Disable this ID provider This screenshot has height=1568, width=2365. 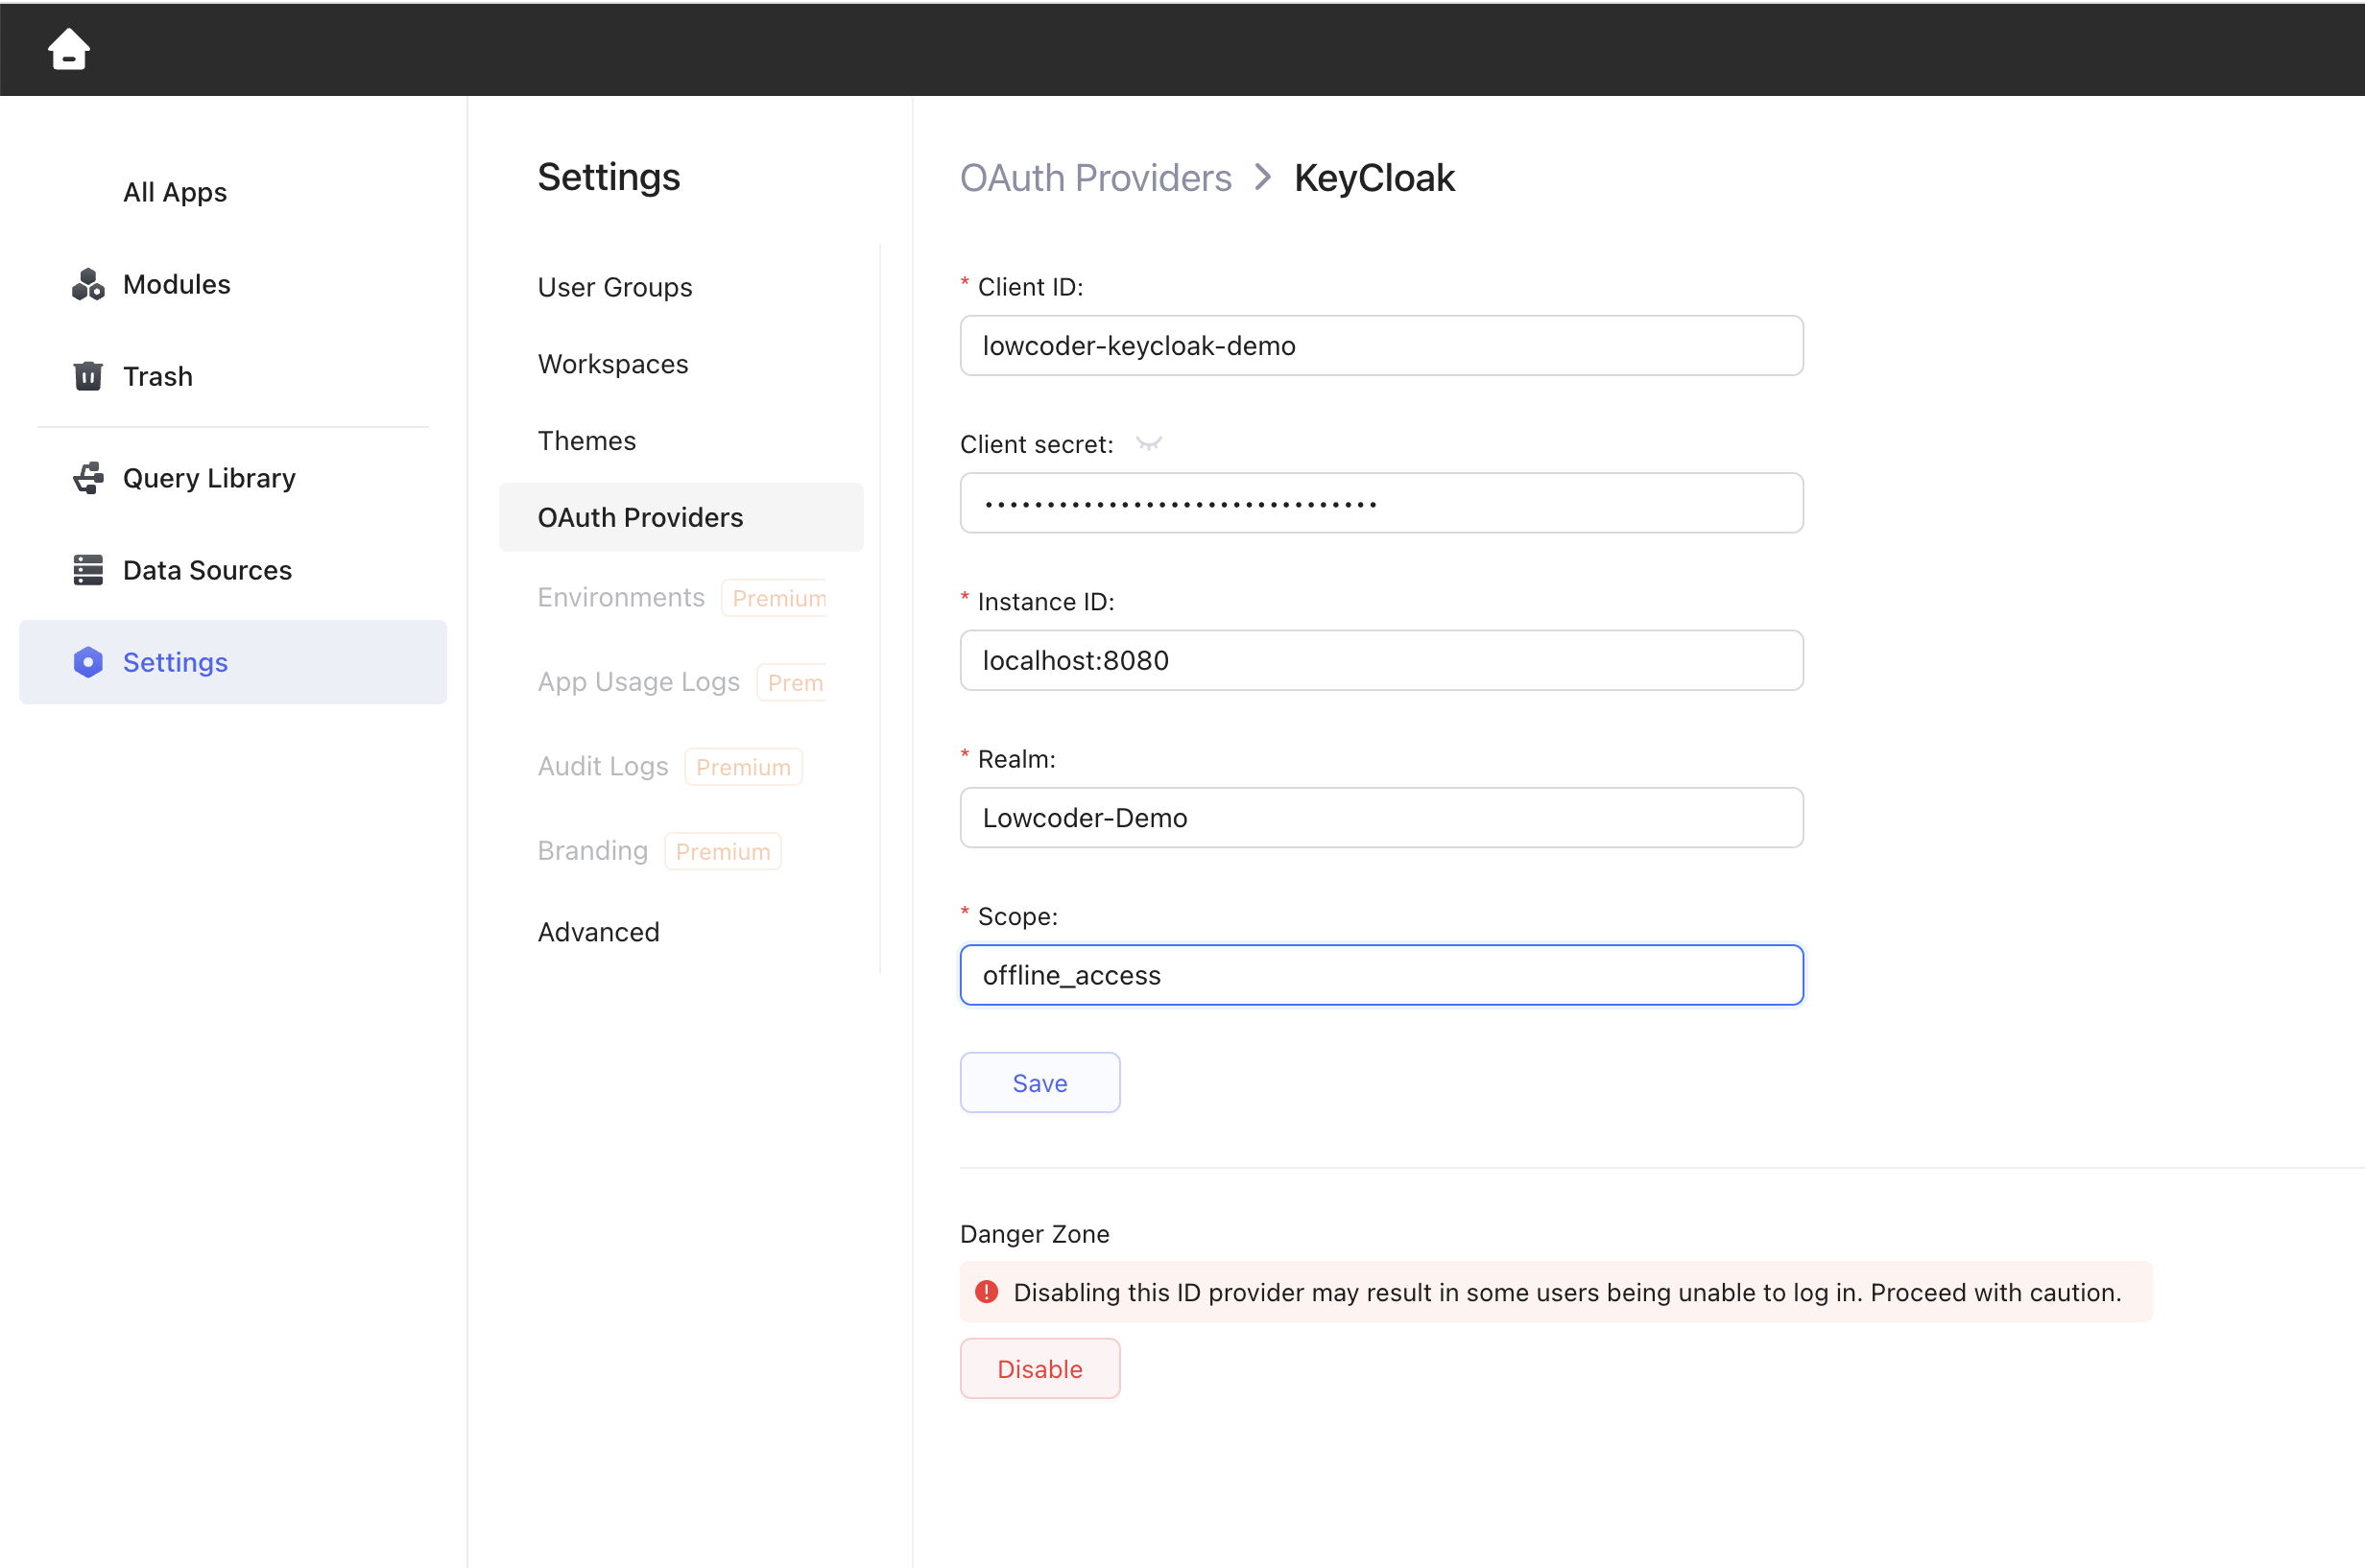click(1039, 1369)
